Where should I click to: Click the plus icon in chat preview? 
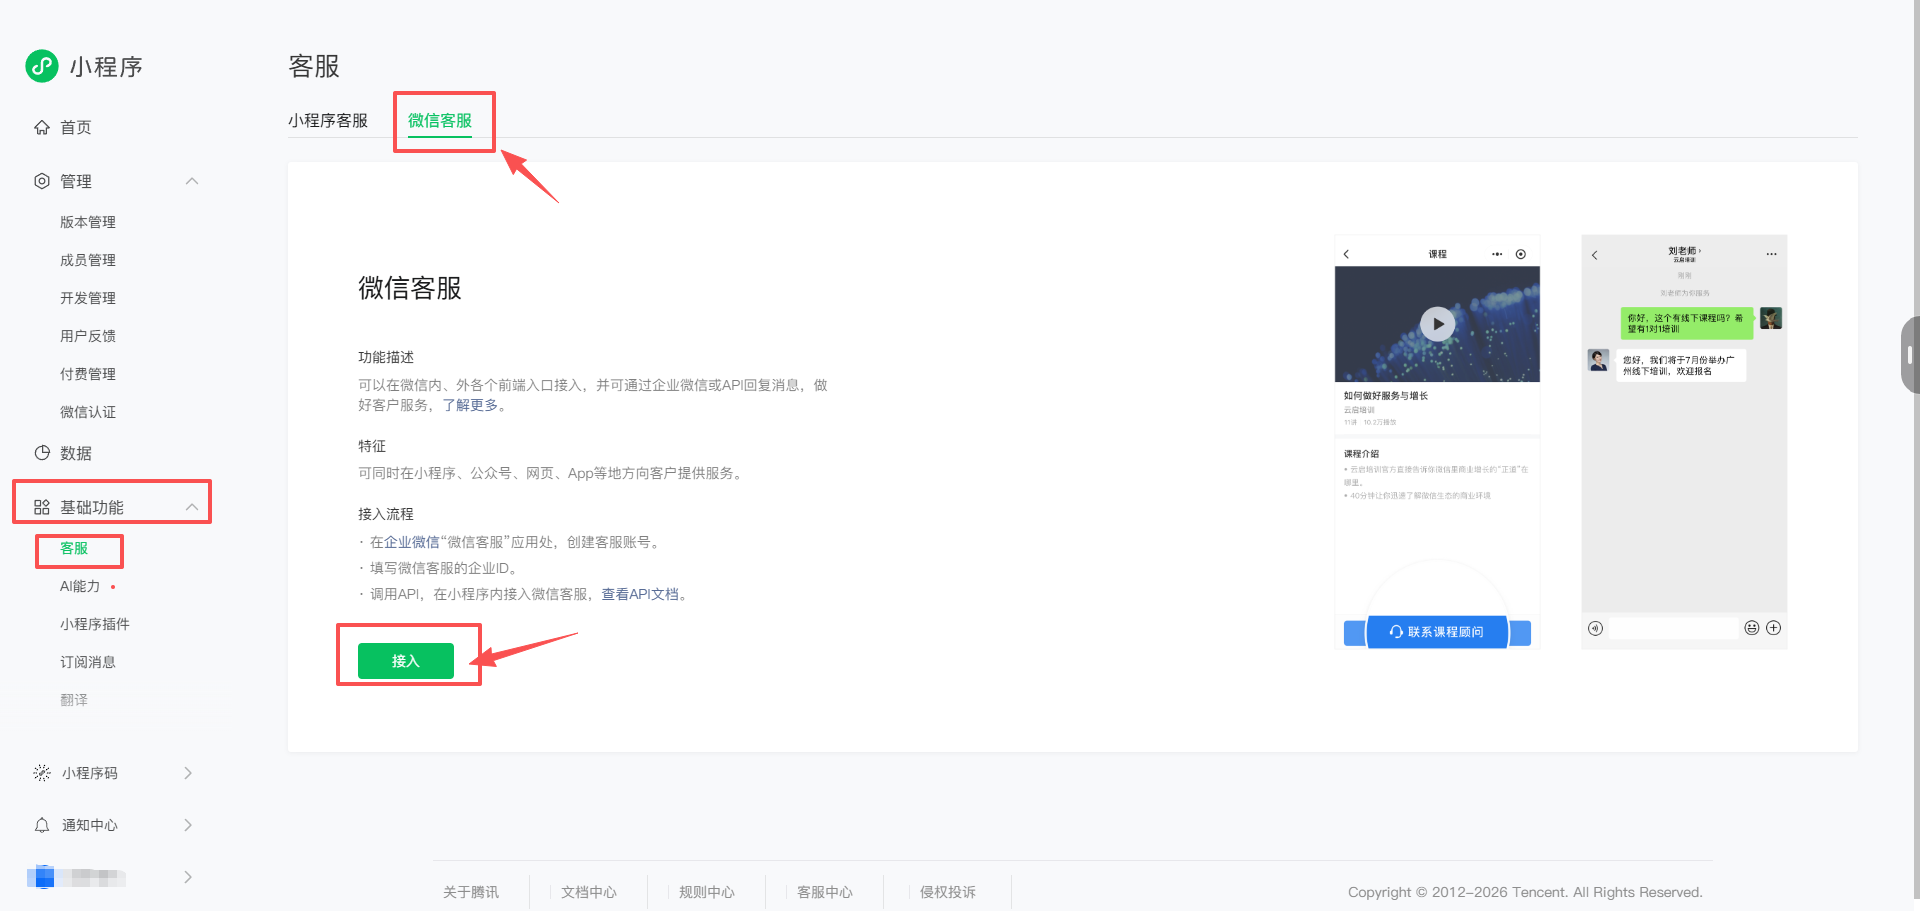(x=1774, y=628)
